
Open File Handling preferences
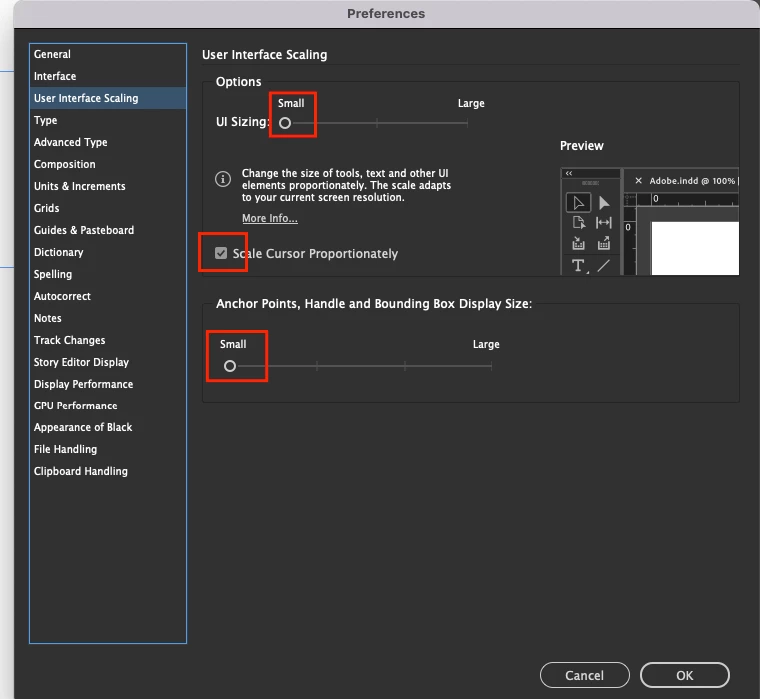pos(108,449)
